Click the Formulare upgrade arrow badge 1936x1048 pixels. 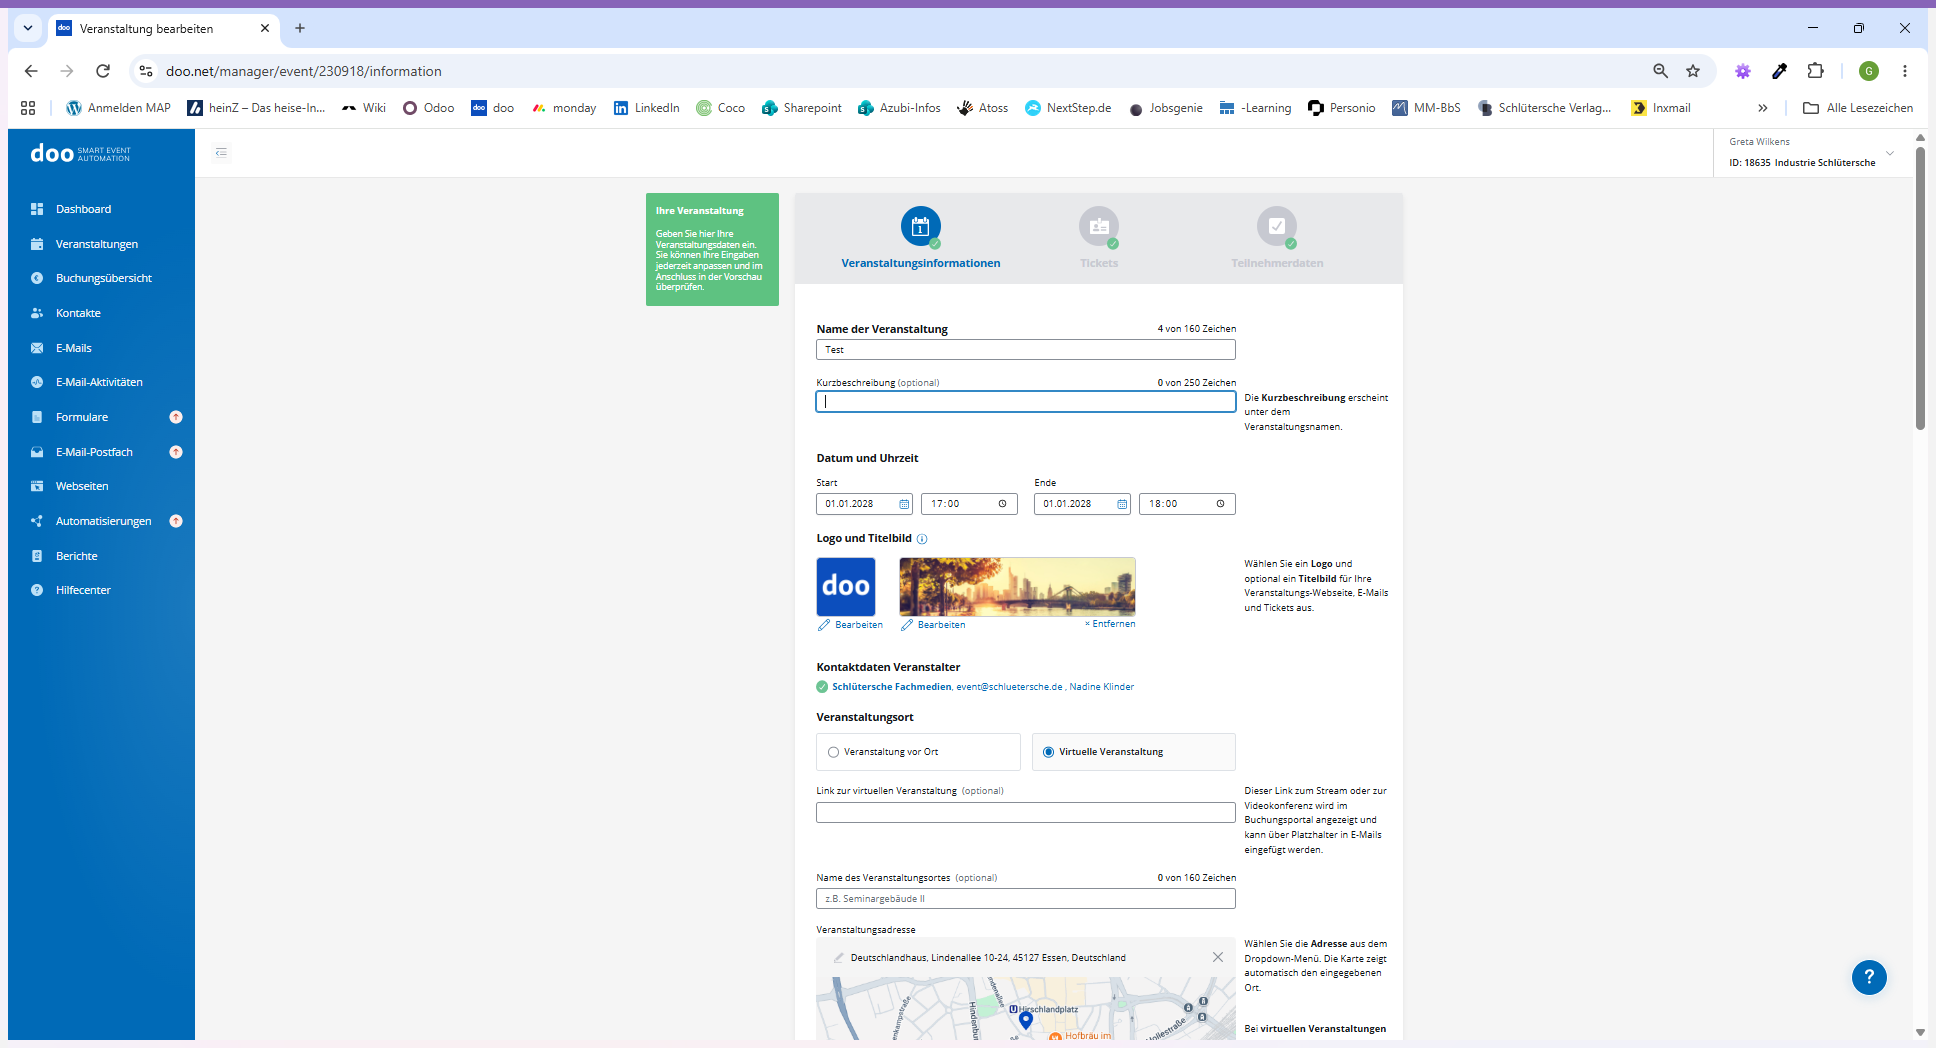click(176, 417)
